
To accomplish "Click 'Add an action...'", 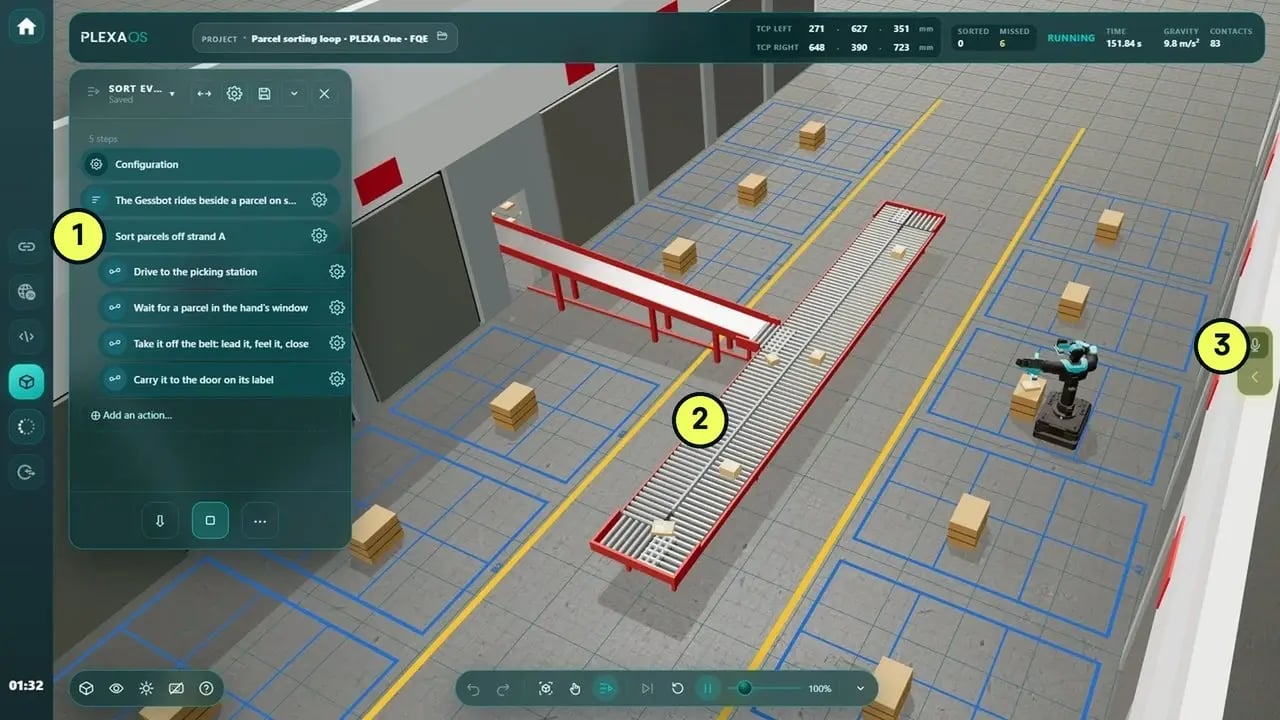I will (x=131, y=415).
